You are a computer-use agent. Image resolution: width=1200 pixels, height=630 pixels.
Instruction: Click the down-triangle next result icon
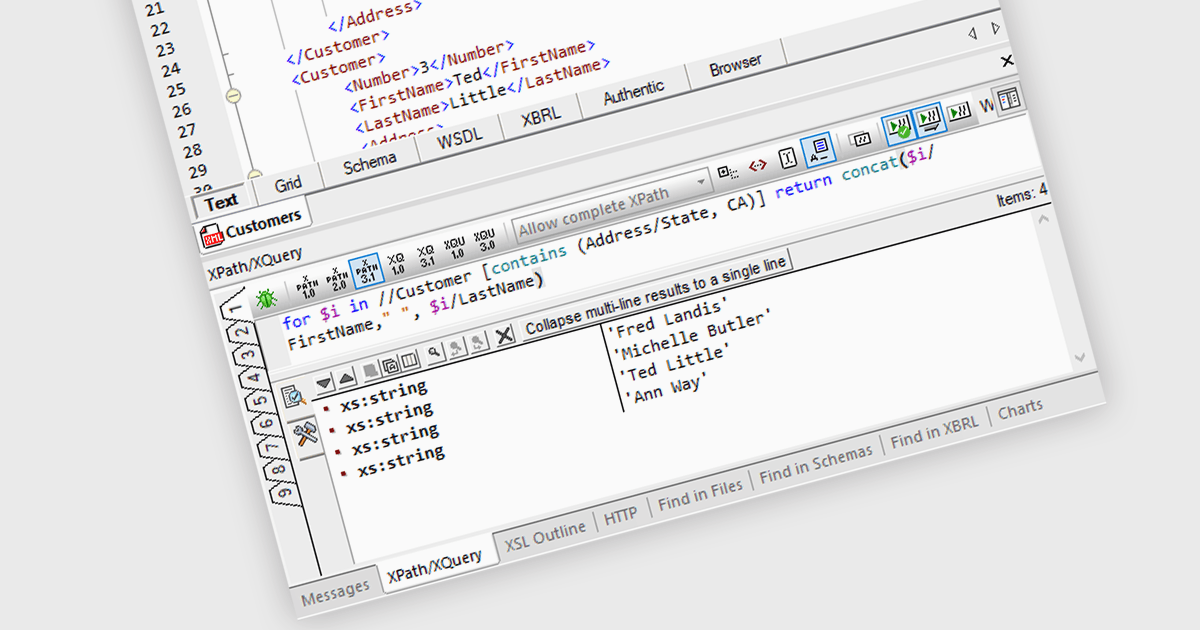pyautogui.click(x=323, y=383)
